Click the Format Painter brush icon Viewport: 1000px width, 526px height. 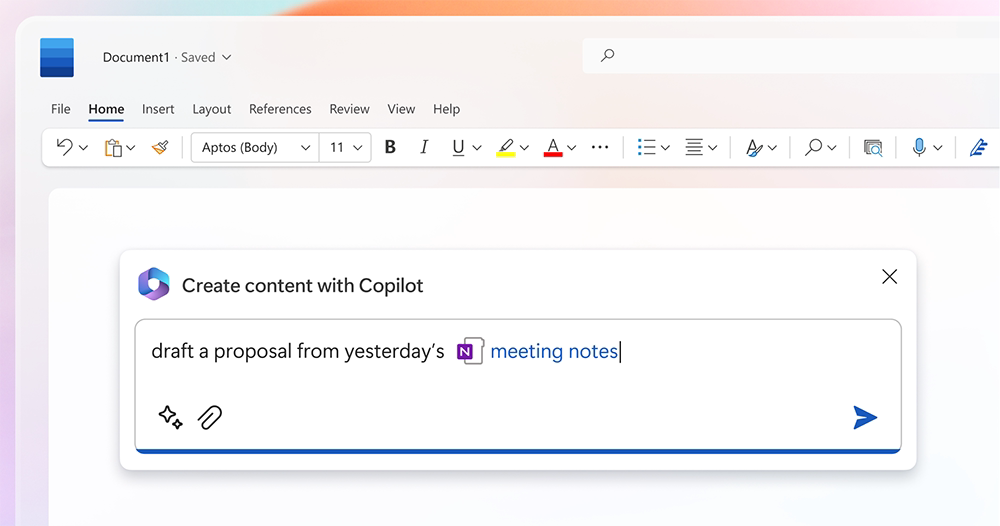(x=160, y=148)
